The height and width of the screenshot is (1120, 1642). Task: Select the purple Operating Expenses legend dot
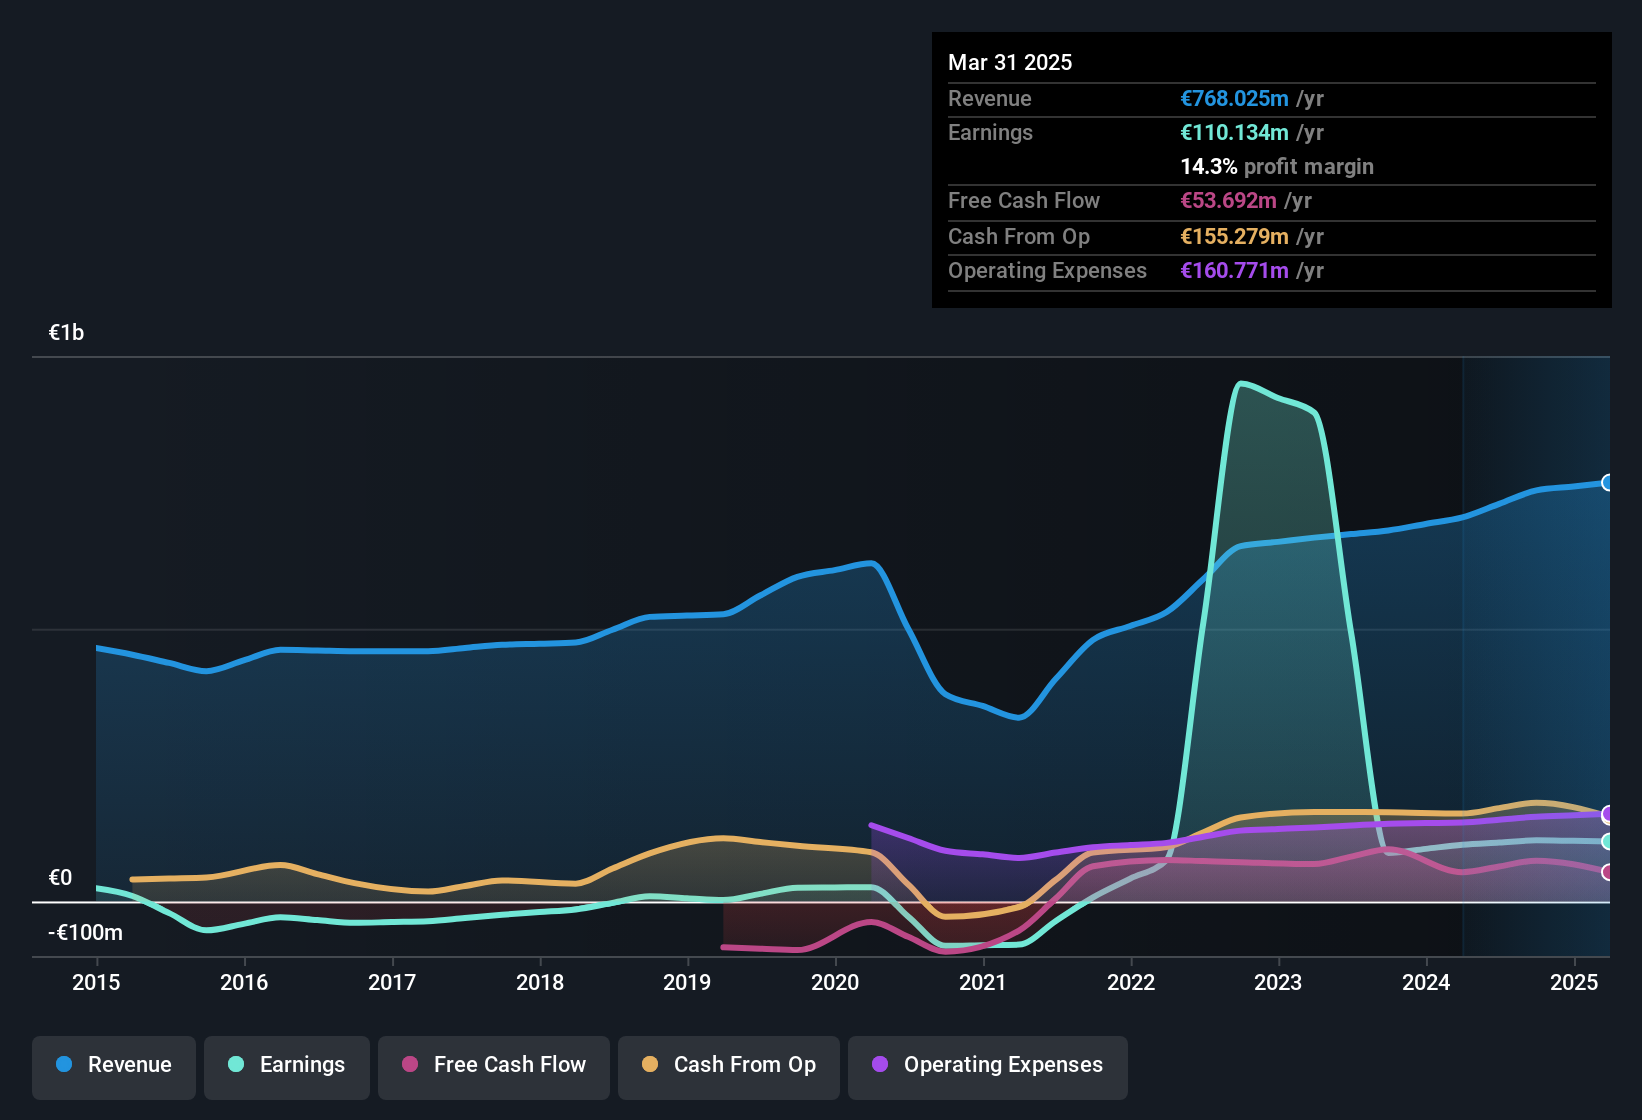(x=879, y=1065)
